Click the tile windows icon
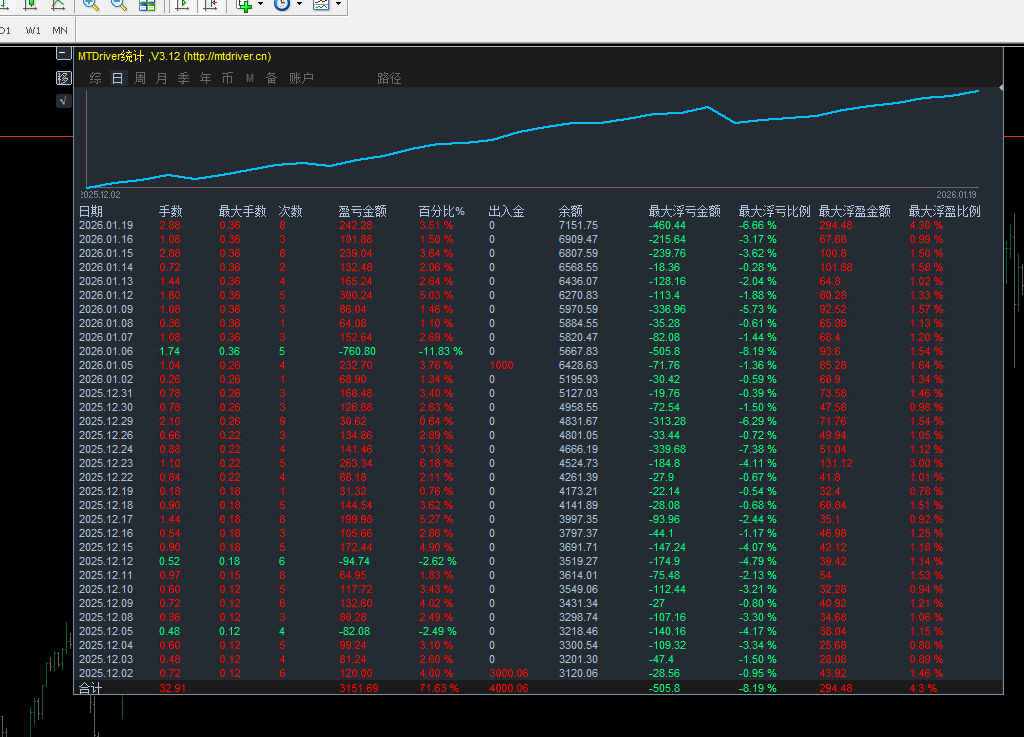The image size is (1024, 737). pyautogui.click(x=147, y=6)
